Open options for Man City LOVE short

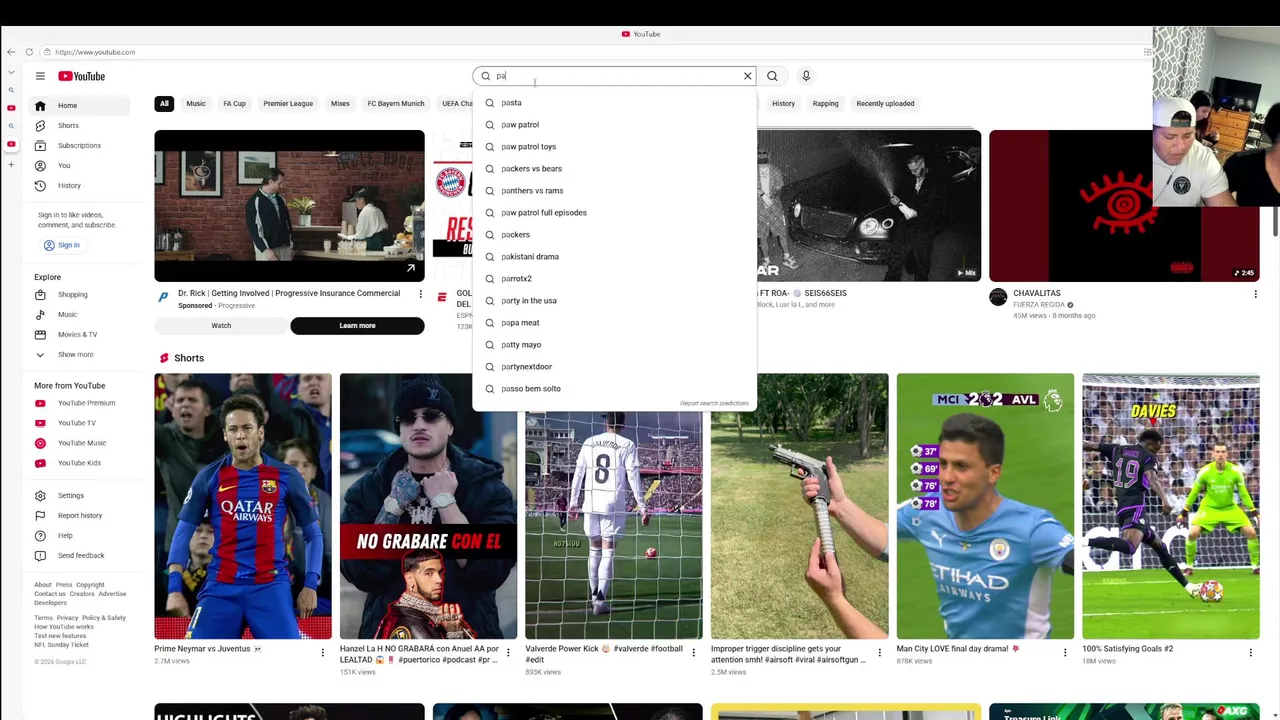tap(1064, 653)
